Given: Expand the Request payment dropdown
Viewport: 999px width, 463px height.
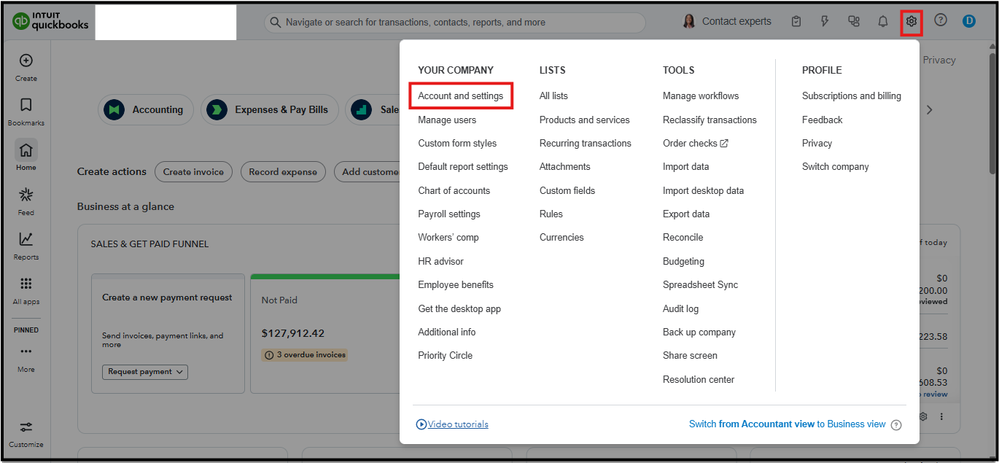Looking at the screenshot, I should [145, 372].
